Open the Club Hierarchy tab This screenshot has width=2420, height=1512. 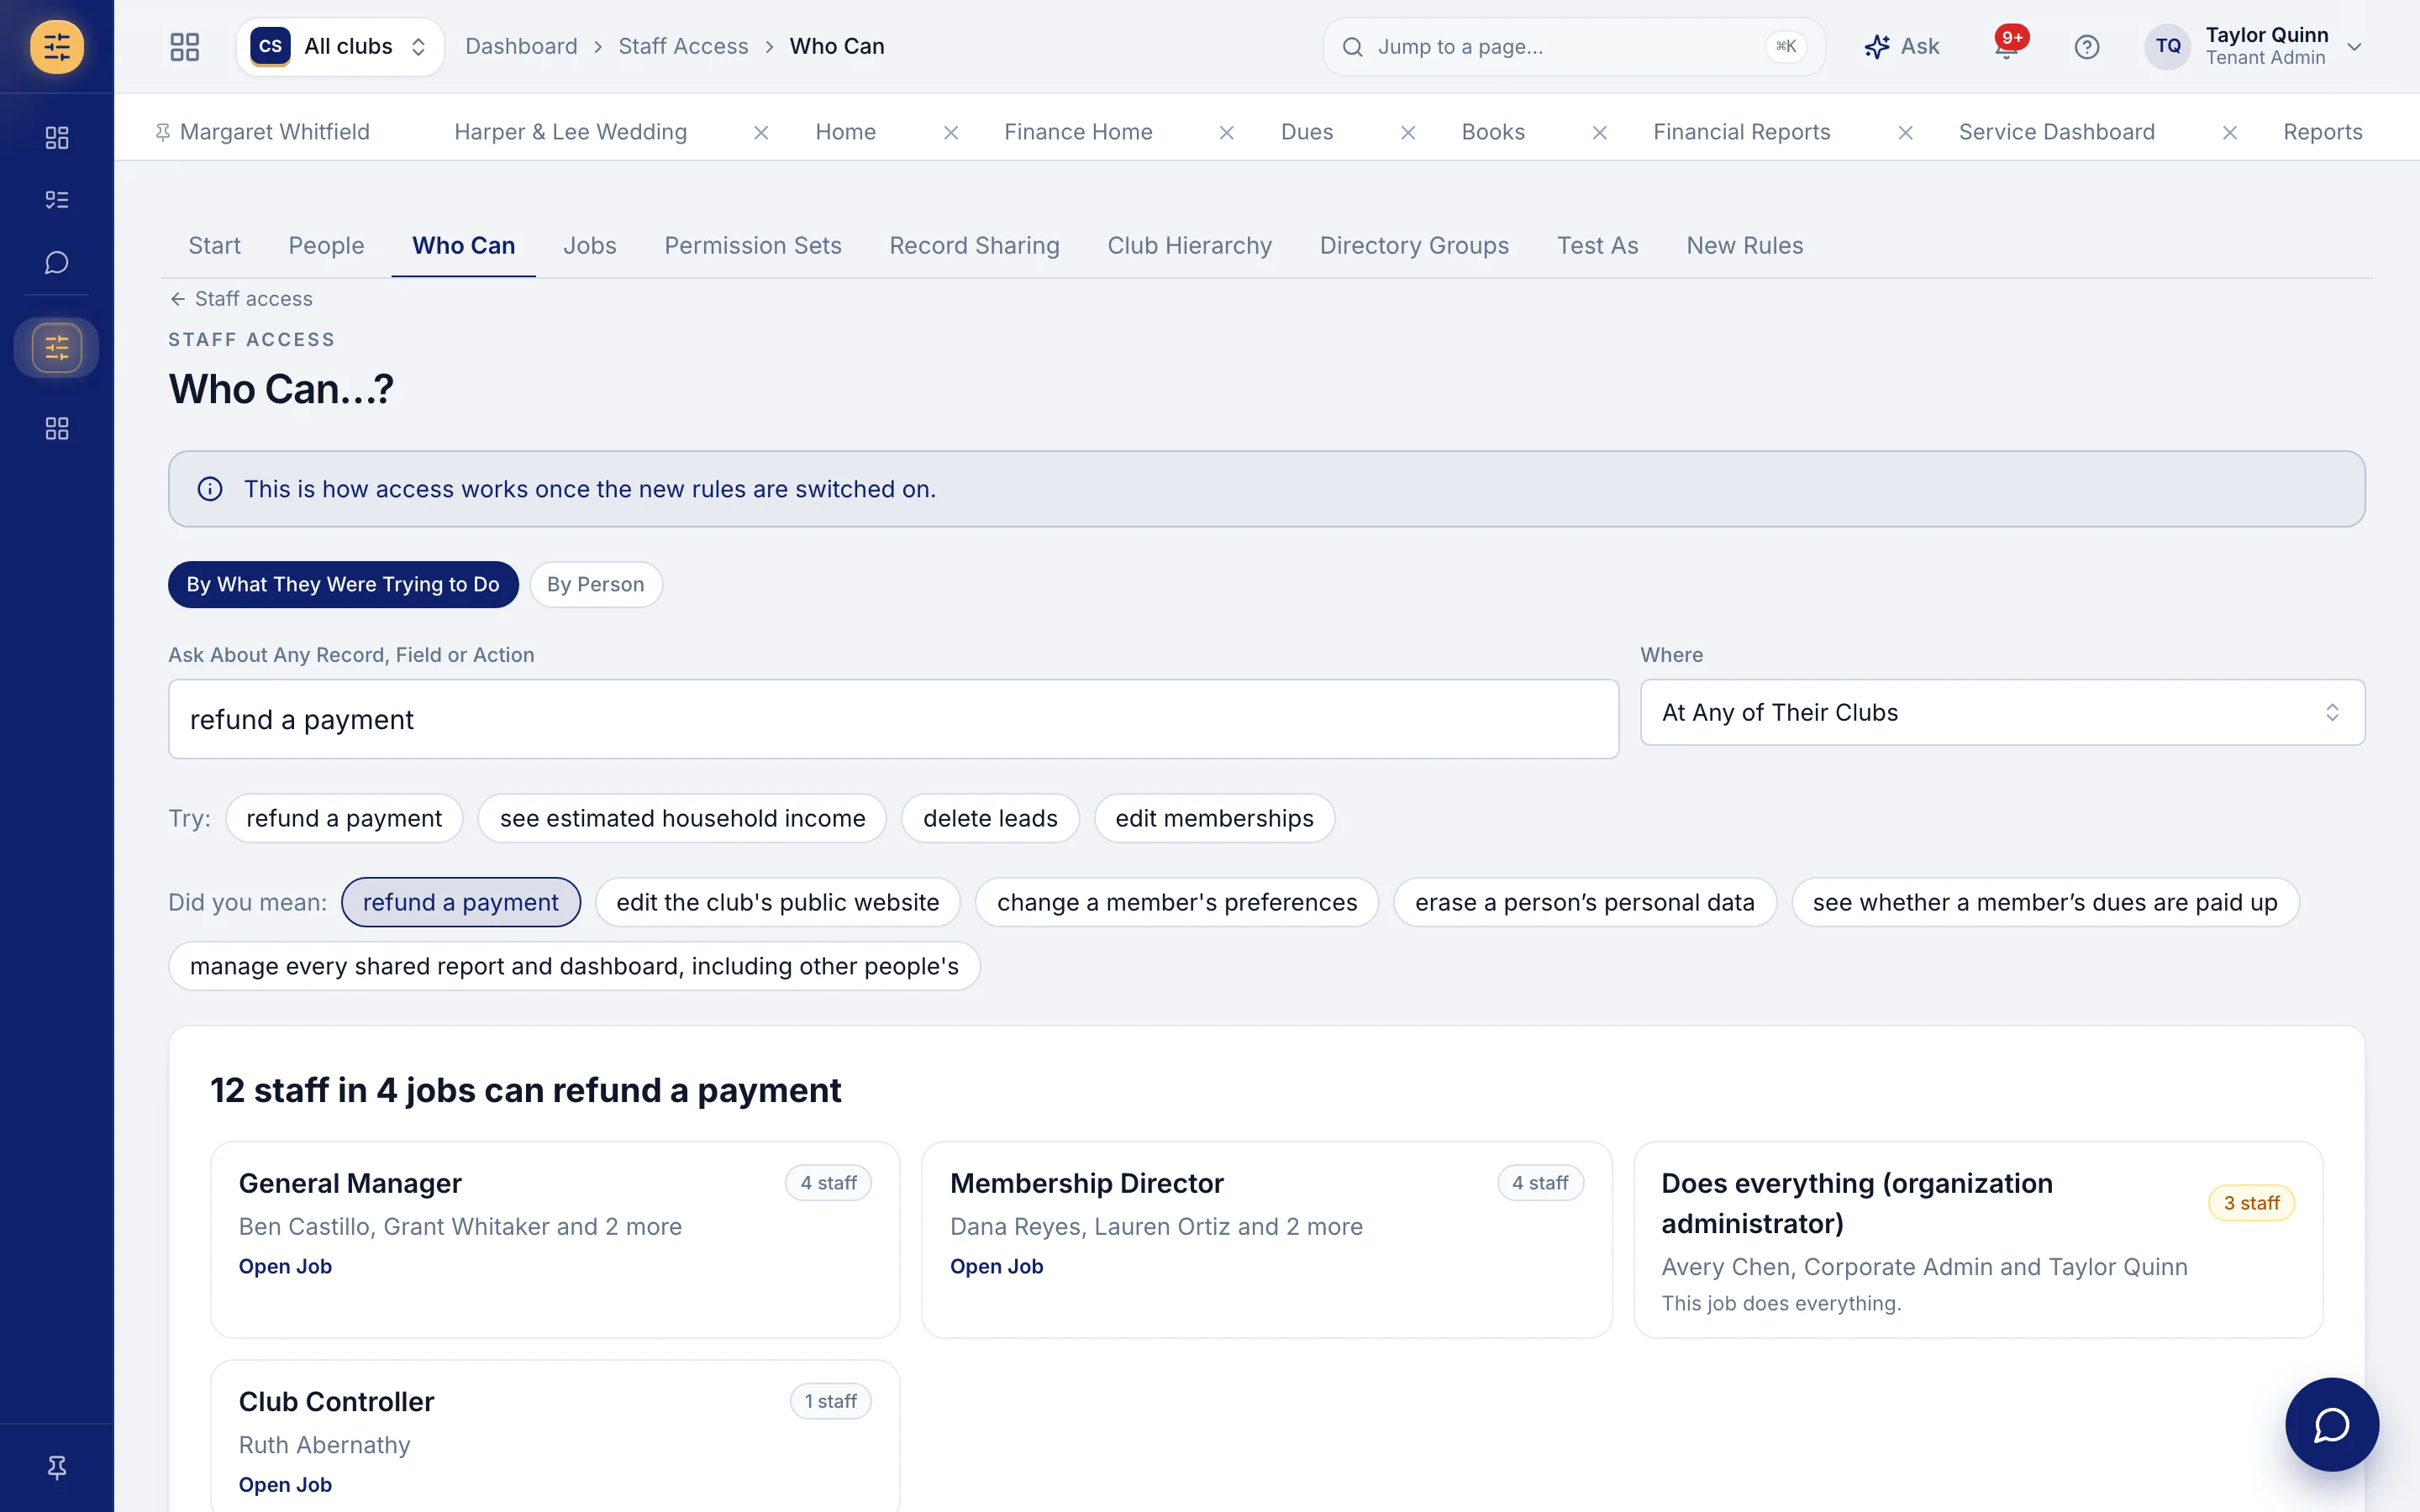(x=1189, y=246)
